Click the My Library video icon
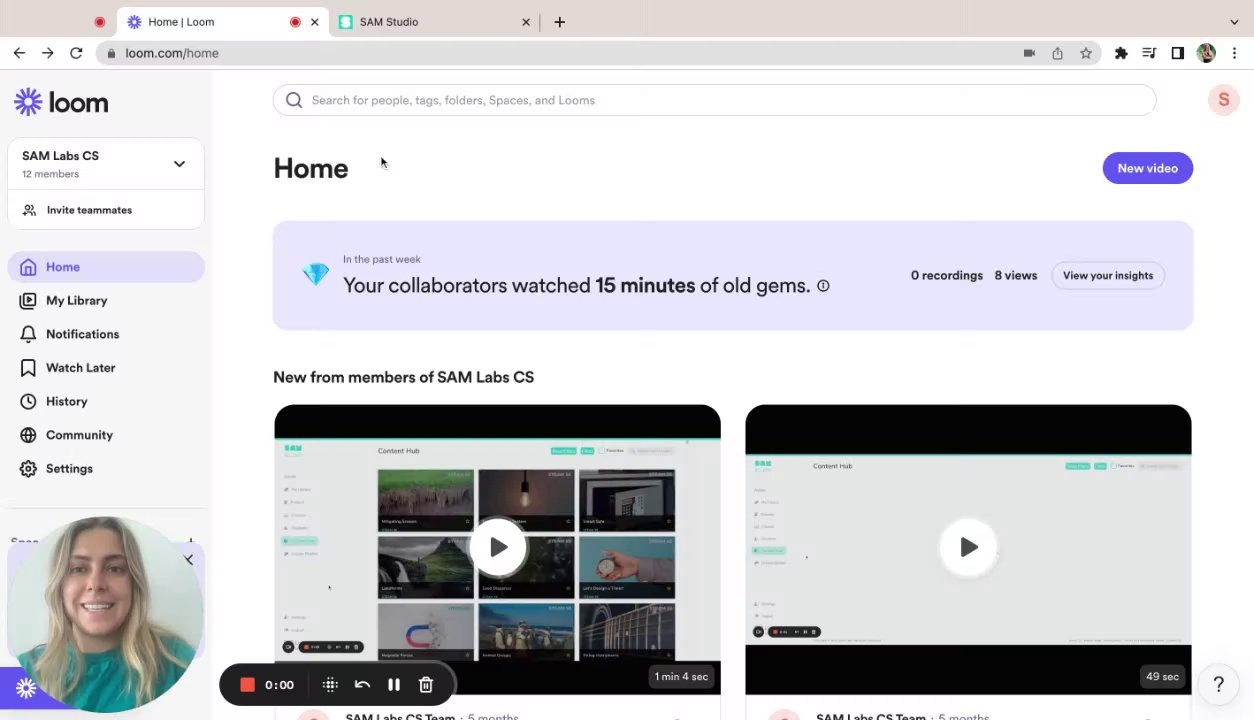The height and width of the screenshot is (720, 1254). [28, 301]
